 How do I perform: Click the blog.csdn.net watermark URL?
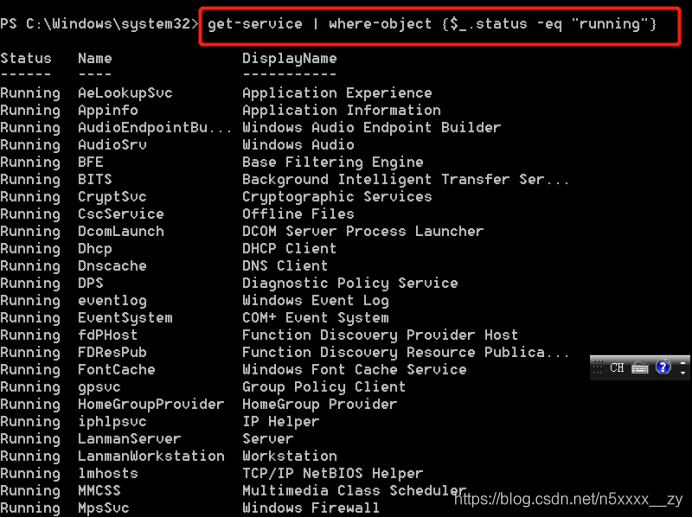pos(569,499)
